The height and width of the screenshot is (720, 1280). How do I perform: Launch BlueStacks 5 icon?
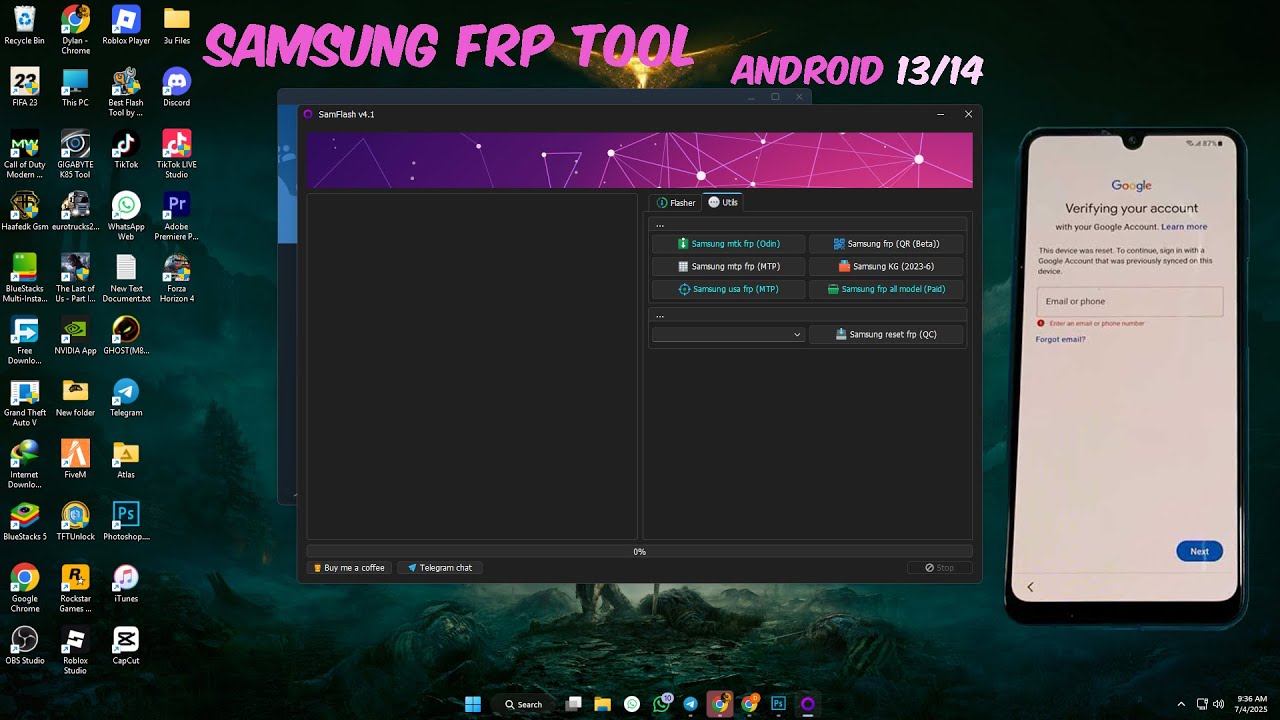(x=25, y=522)
